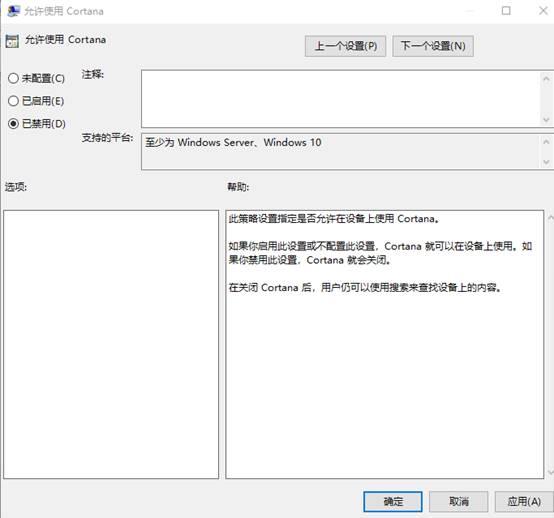Maximize the 允许使用 Cortana window
Viewport: 554px width, 518px height.
[x=506, y=11]
